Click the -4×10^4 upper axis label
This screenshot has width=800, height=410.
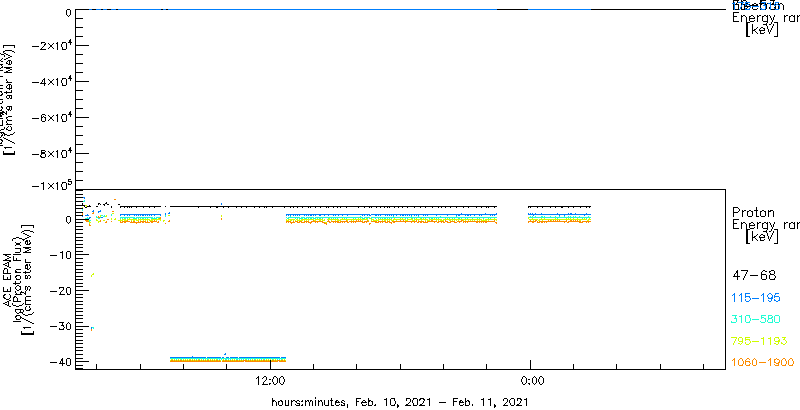pyautogui.click(x=51, y=81)
